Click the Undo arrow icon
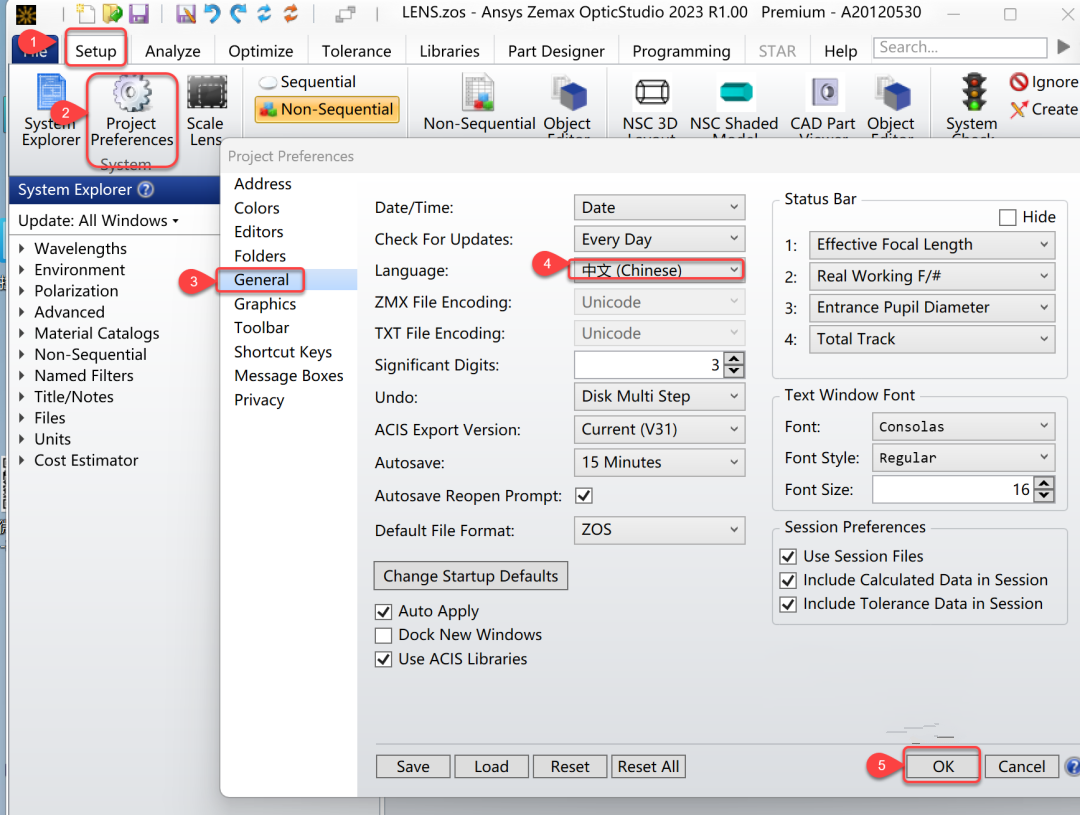Screen dimensions: 1080x815 tap(211, 13)
